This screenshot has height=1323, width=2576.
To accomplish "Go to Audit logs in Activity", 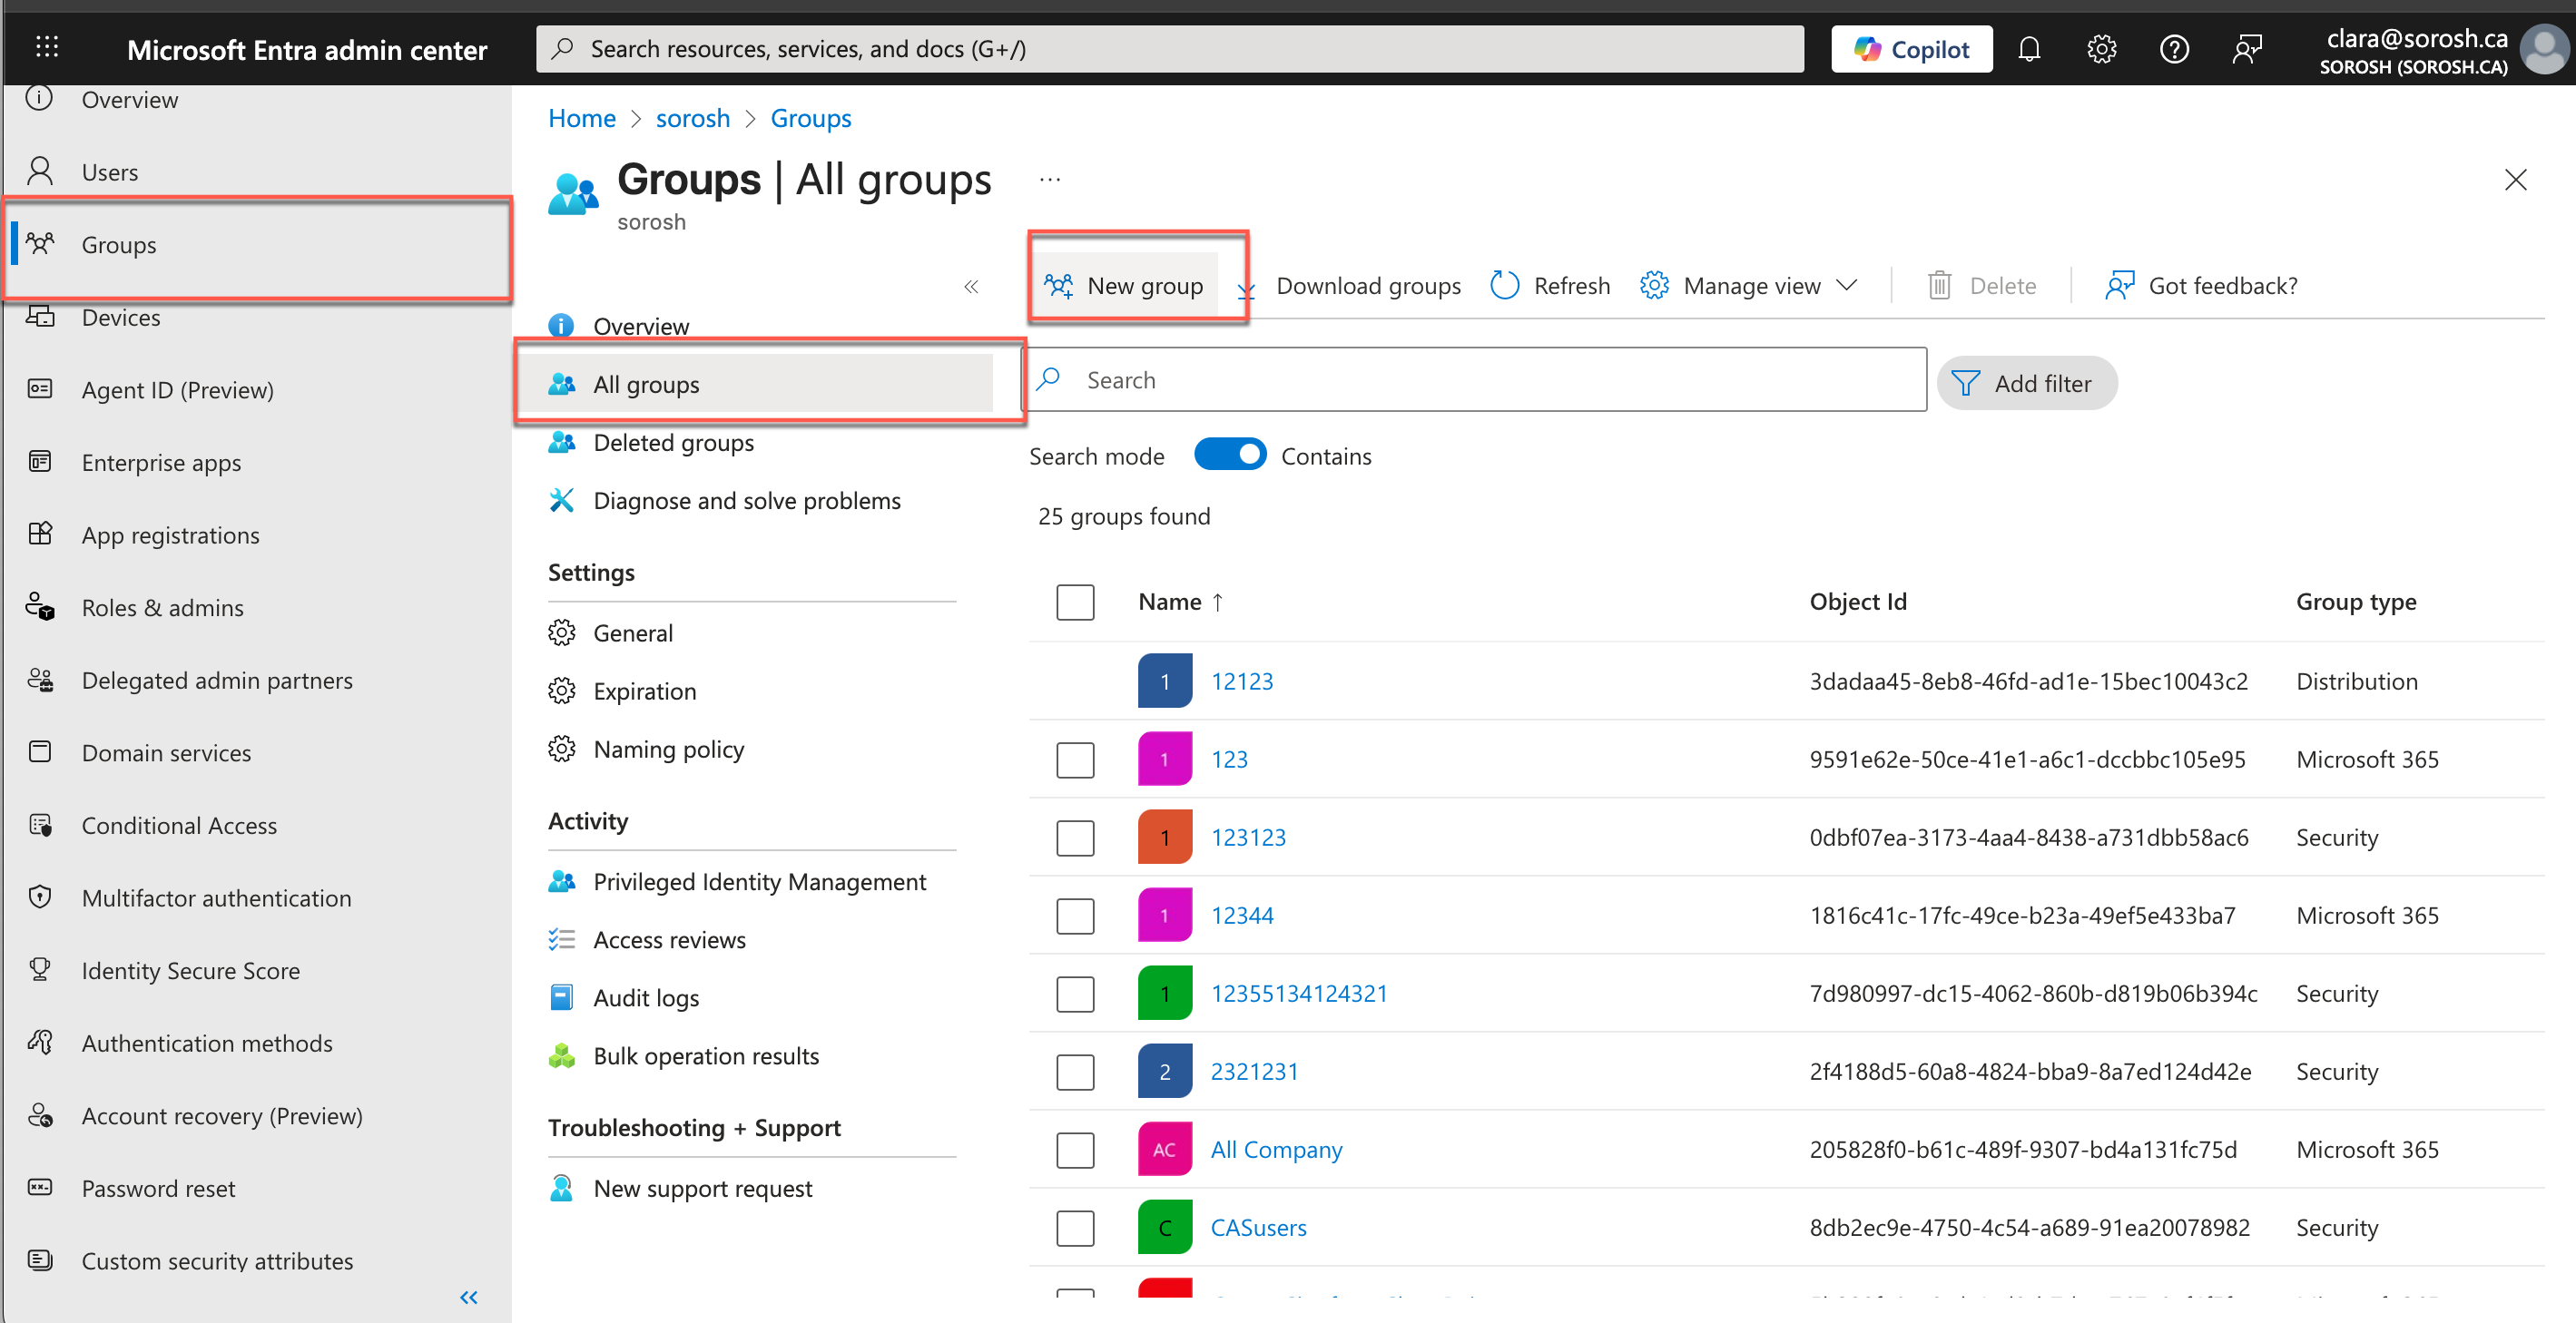I will click(646, 998).
